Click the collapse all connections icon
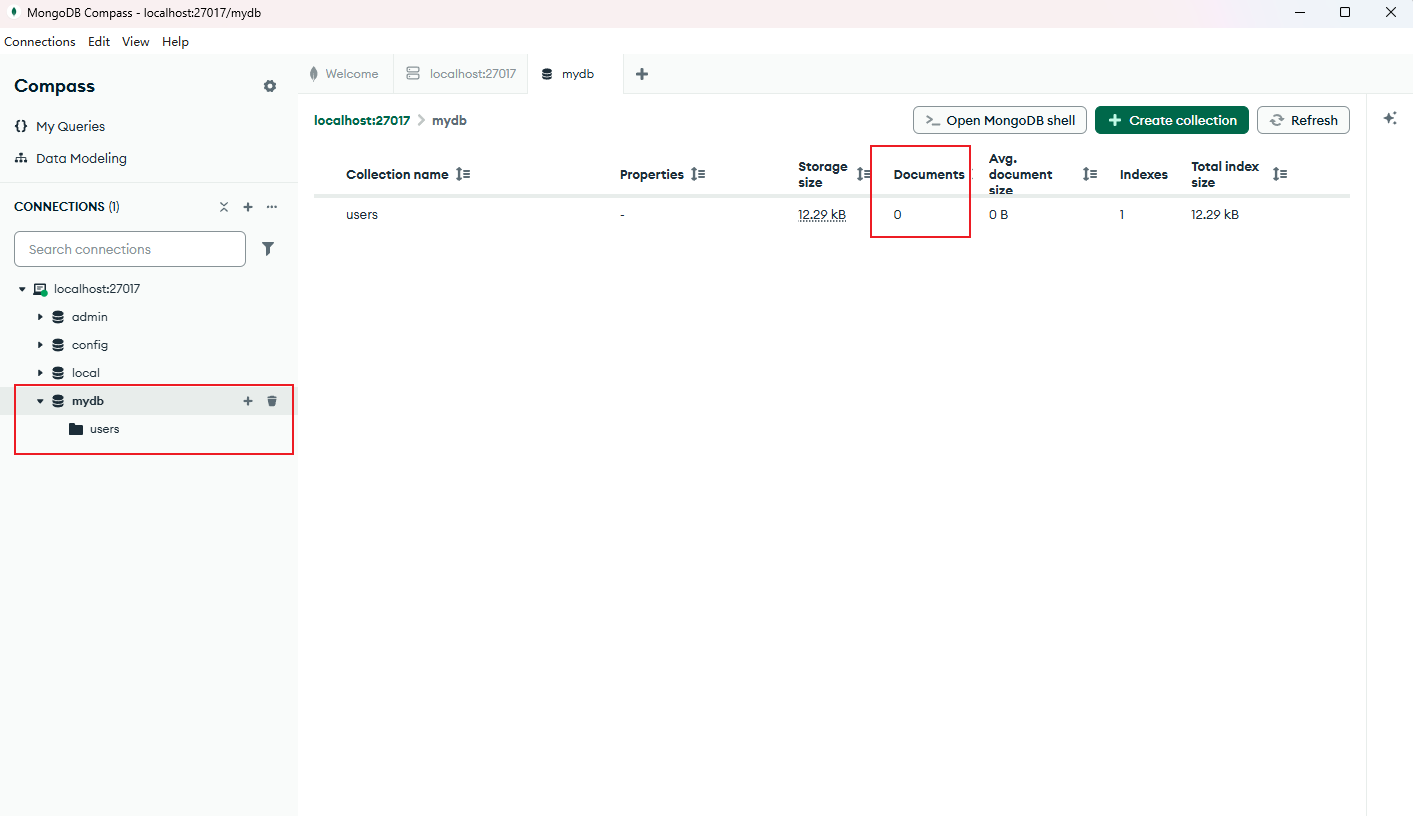 click(x=223, y=207)
